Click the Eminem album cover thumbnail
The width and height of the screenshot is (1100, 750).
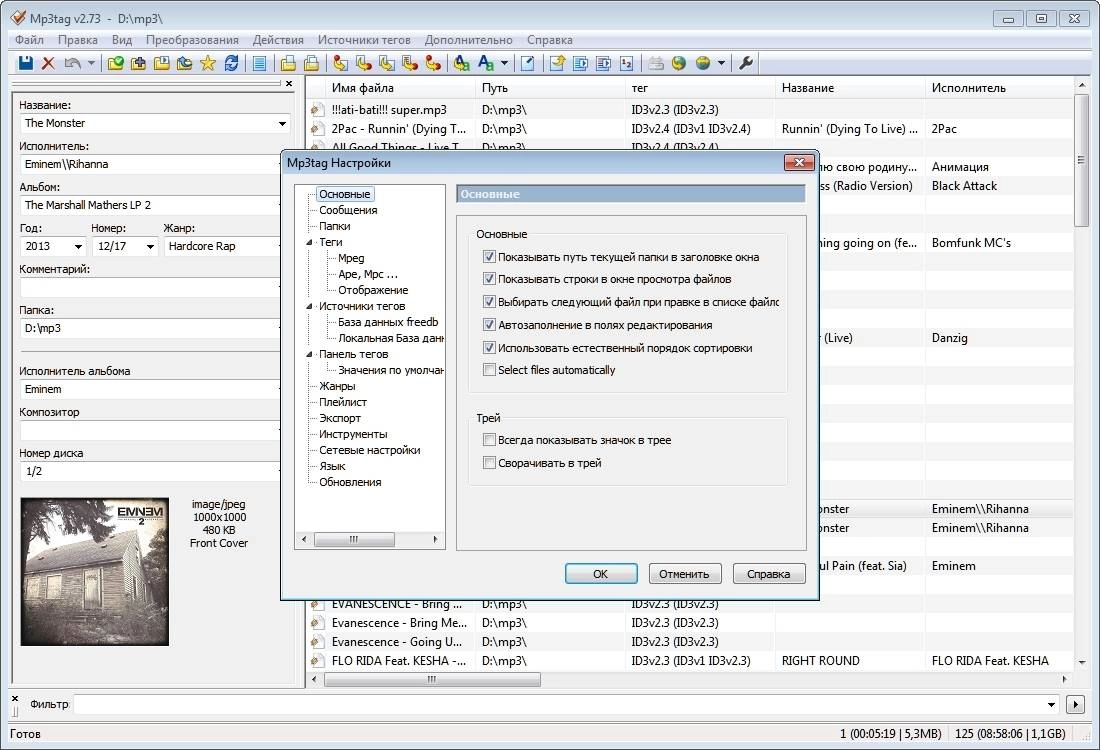pos(95,571)
